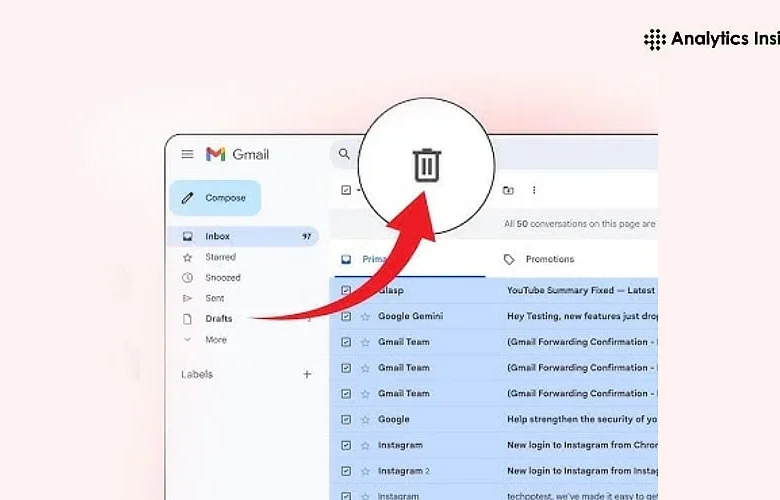The width and height of the screenshot is (780, 500).
Task: Star the Google security email
Action: pos(366,419)
